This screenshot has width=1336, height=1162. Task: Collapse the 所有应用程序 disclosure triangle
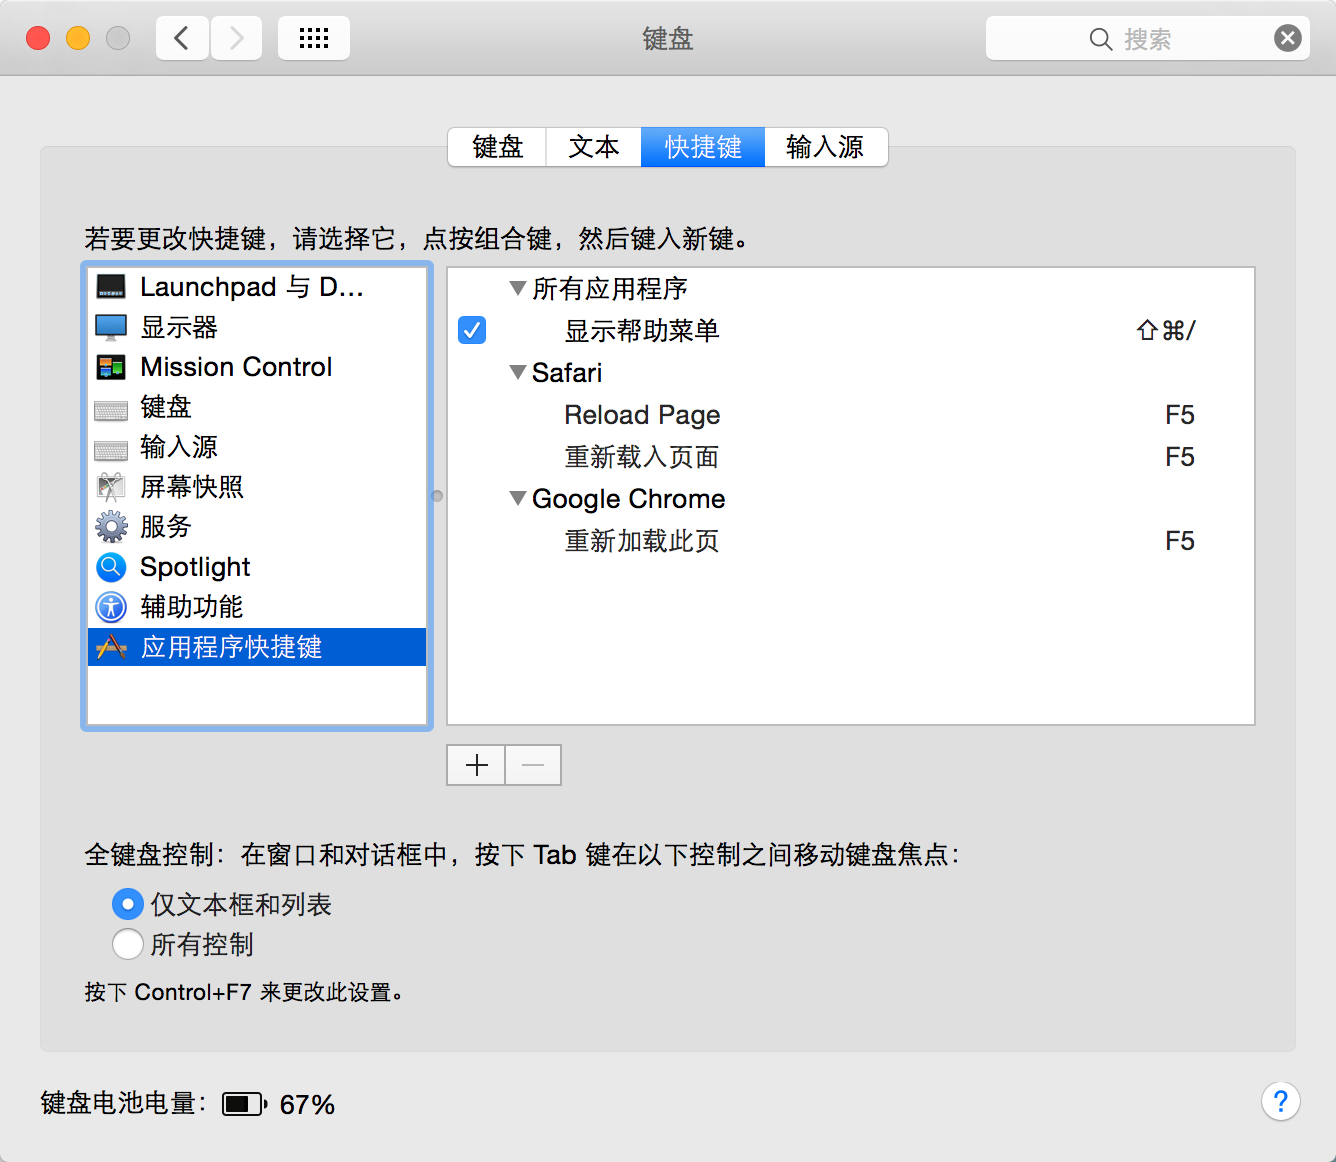click(518, 289)
